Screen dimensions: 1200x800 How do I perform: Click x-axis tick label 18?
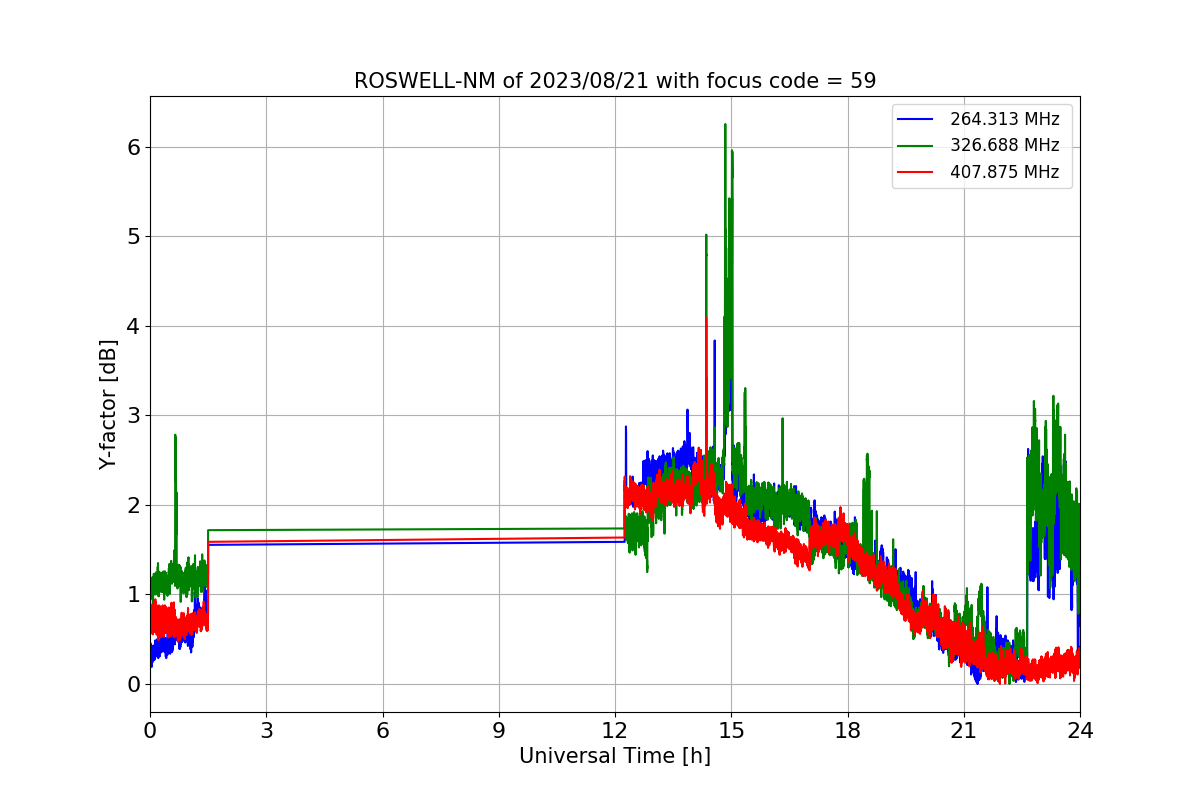[847, 730]
